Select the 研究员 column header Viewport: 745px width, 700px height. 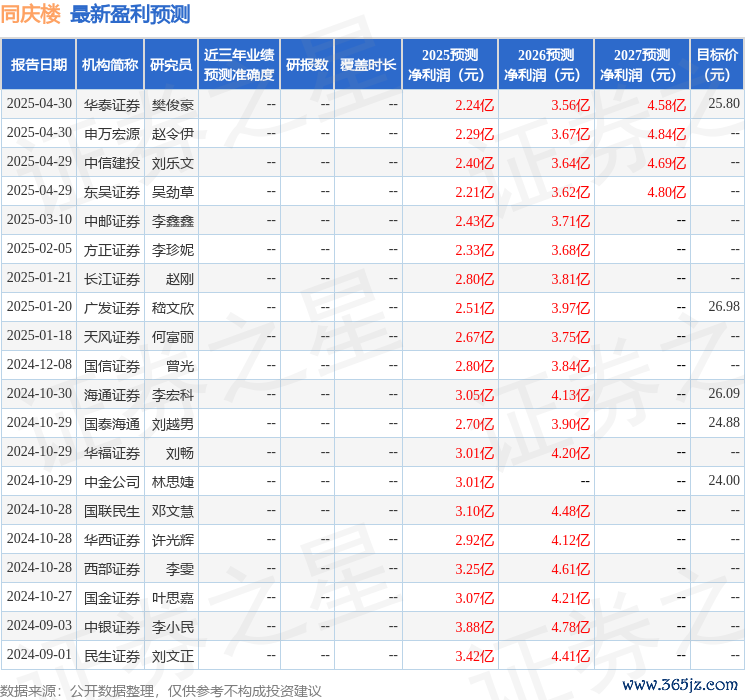pos(171,65)
